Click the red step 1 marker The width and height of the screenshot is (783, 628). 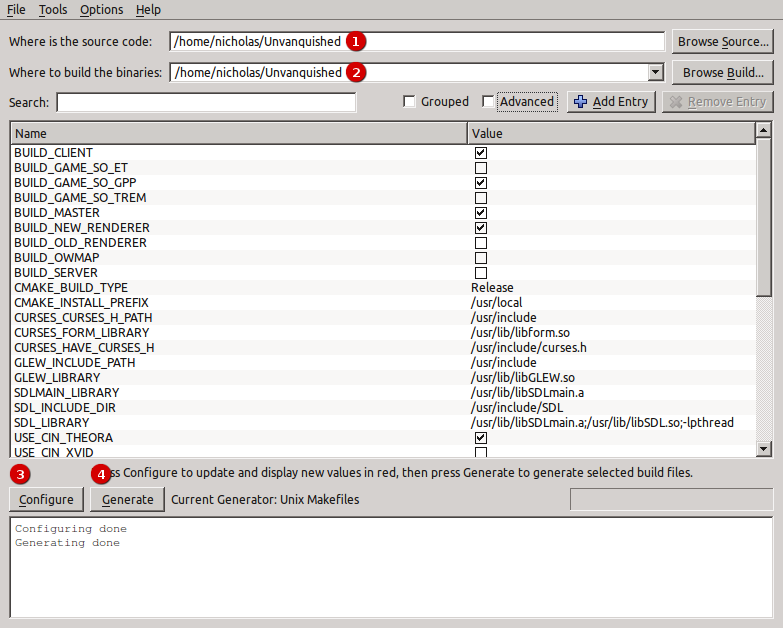[356, 42]
